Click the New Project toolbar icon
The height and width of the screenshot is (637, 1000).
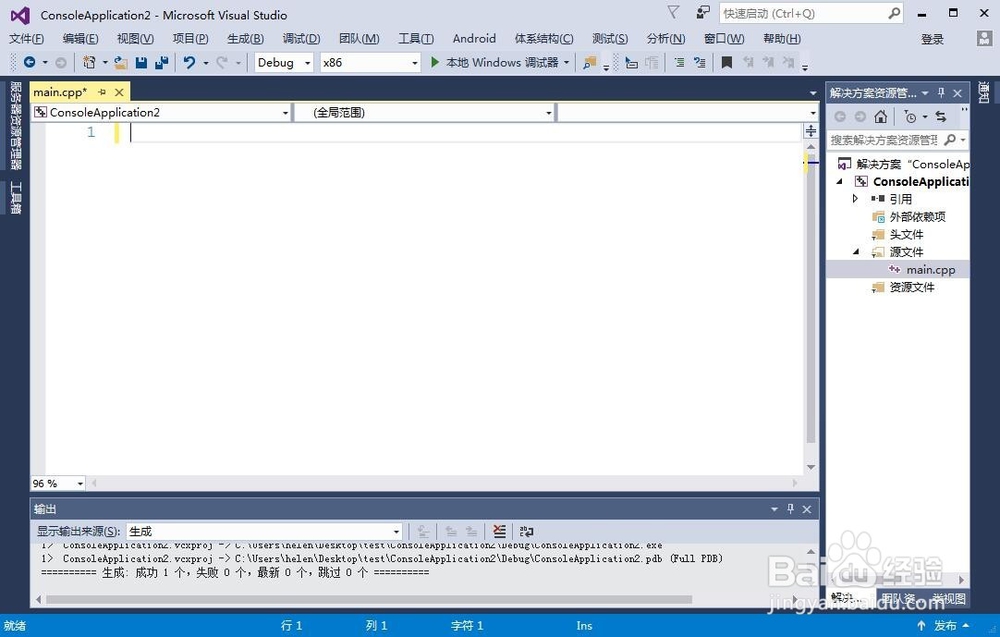coord(89,62)
